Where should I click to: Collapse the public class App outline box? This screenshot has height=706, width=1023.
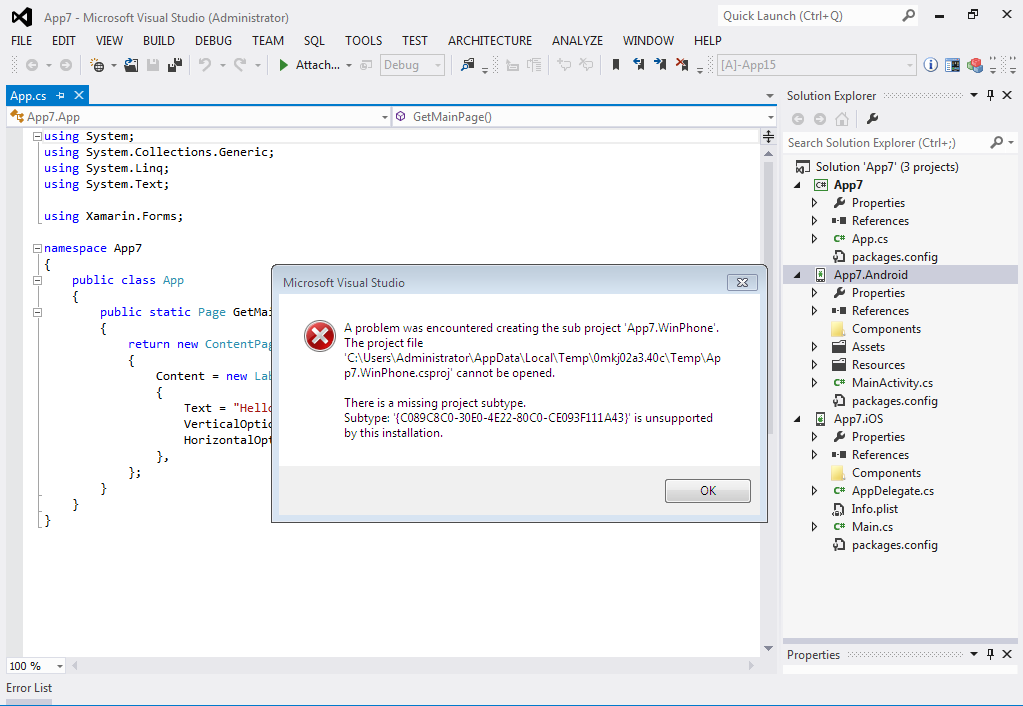[x=38, y=281]
